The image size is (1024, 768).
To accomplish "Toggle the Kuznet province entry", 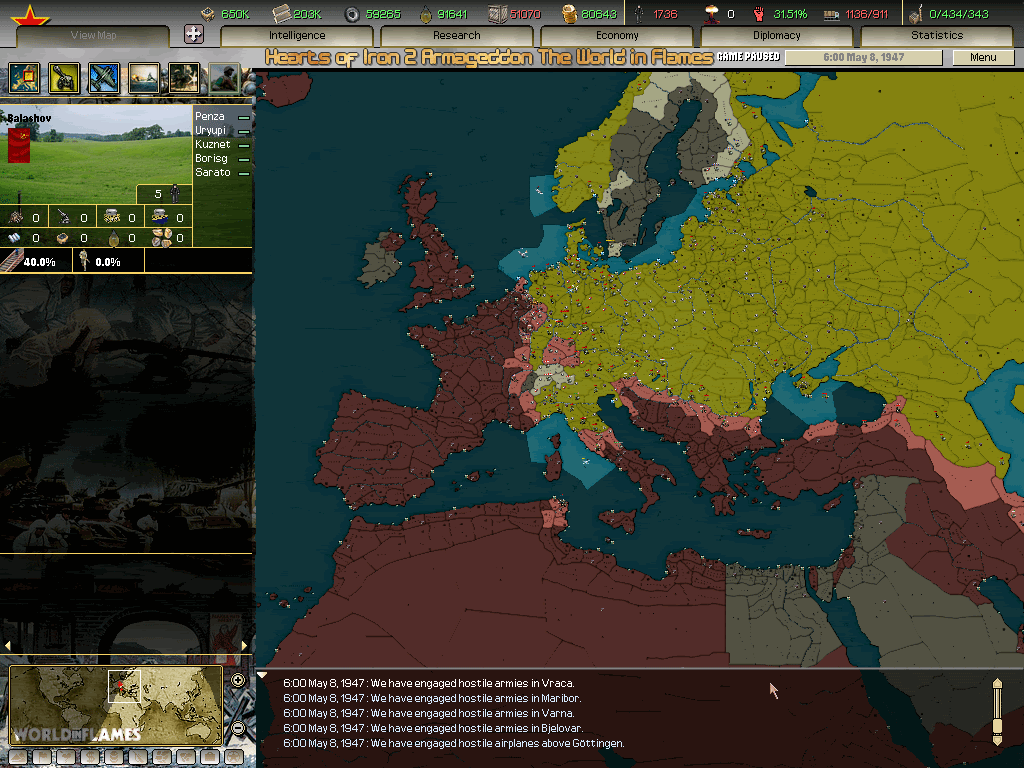I will (243, 146).
